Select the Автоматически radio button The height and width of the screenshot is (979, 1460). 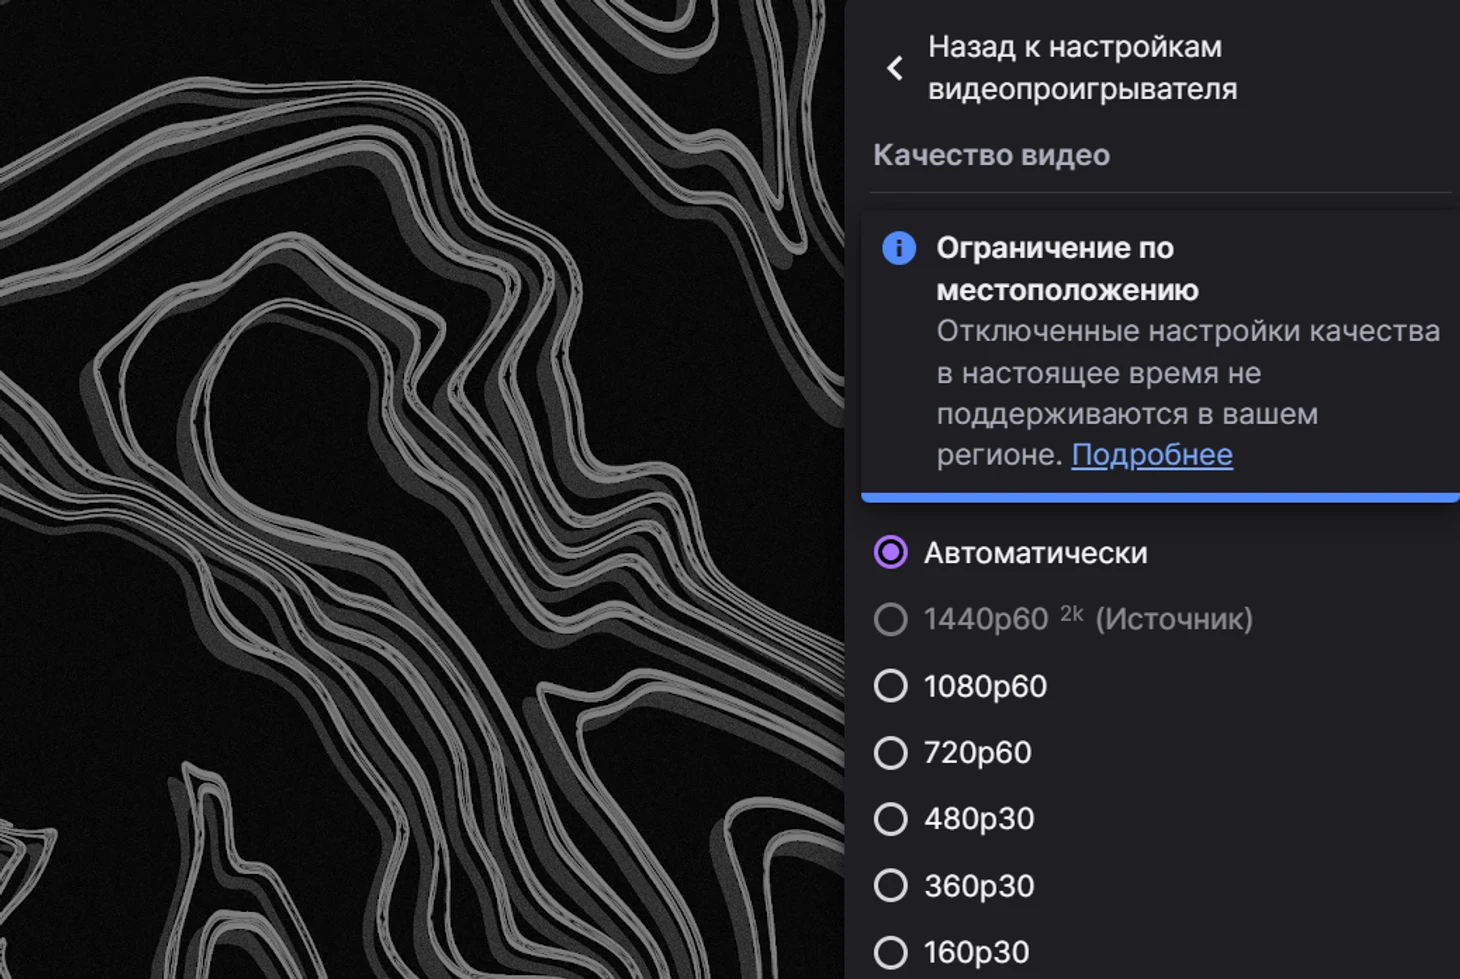890,552
